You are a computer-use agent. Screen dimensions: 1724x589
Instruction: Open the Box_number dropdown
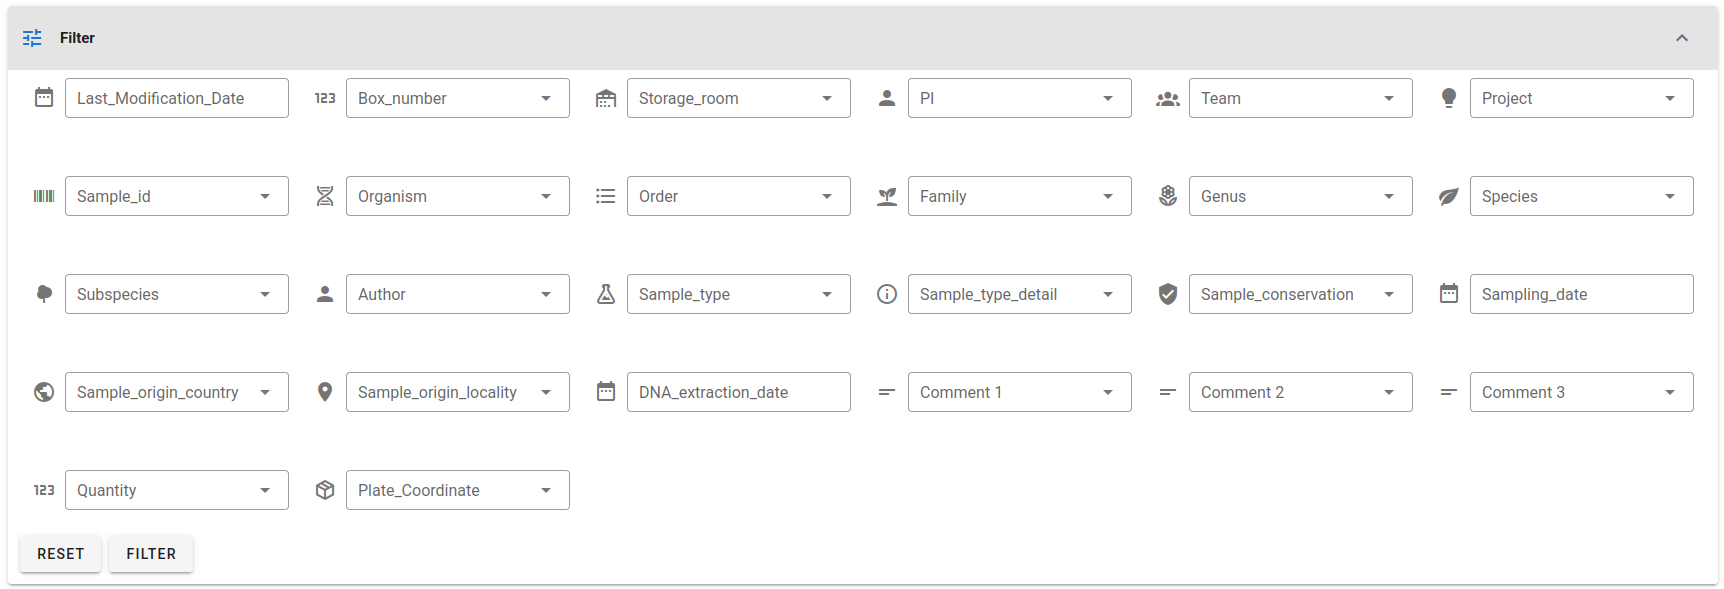458,98
